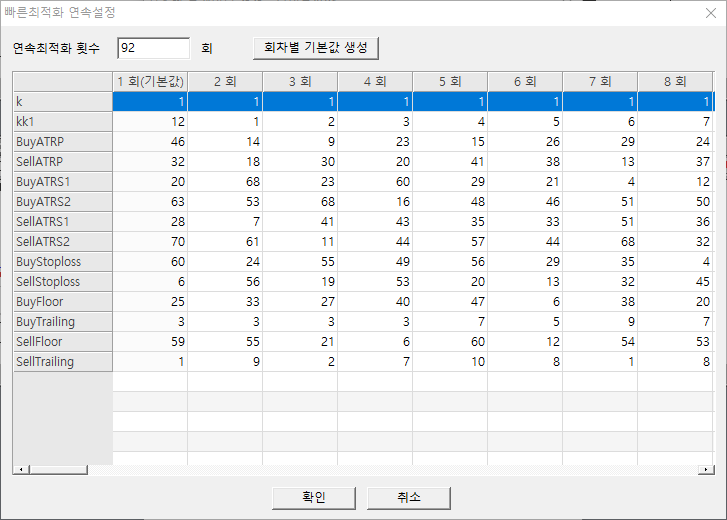Select the SellStoploss row header
Image resolution: width=727 pixels, height=520 pixels.
pos(62,281)
